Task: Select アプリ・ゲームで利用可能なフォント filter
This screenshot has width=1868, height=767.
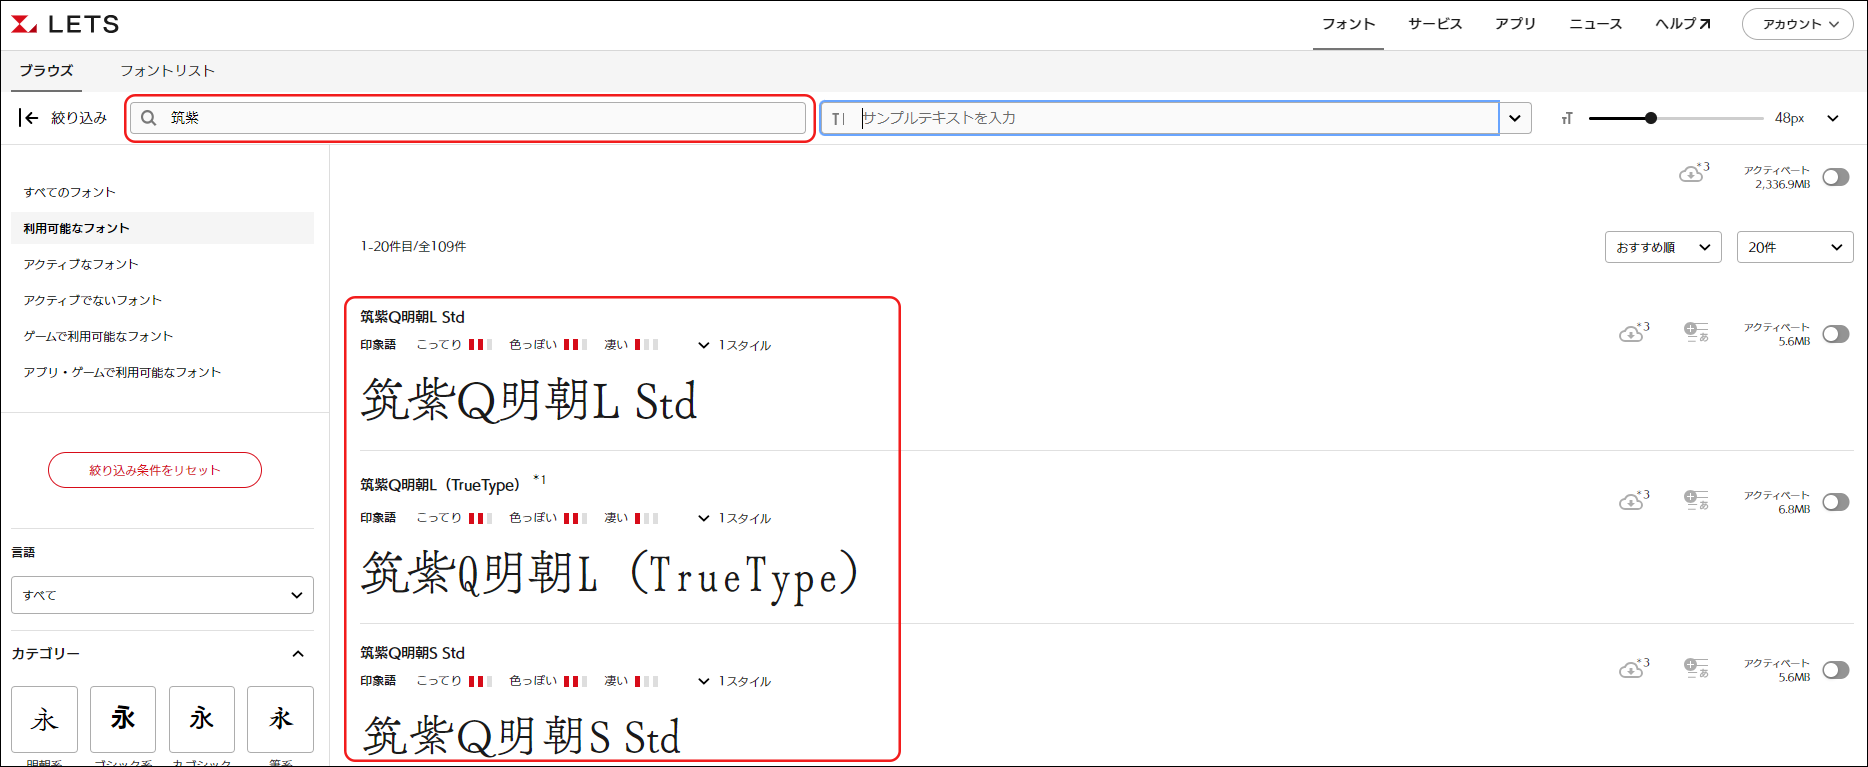Action: 122,372
